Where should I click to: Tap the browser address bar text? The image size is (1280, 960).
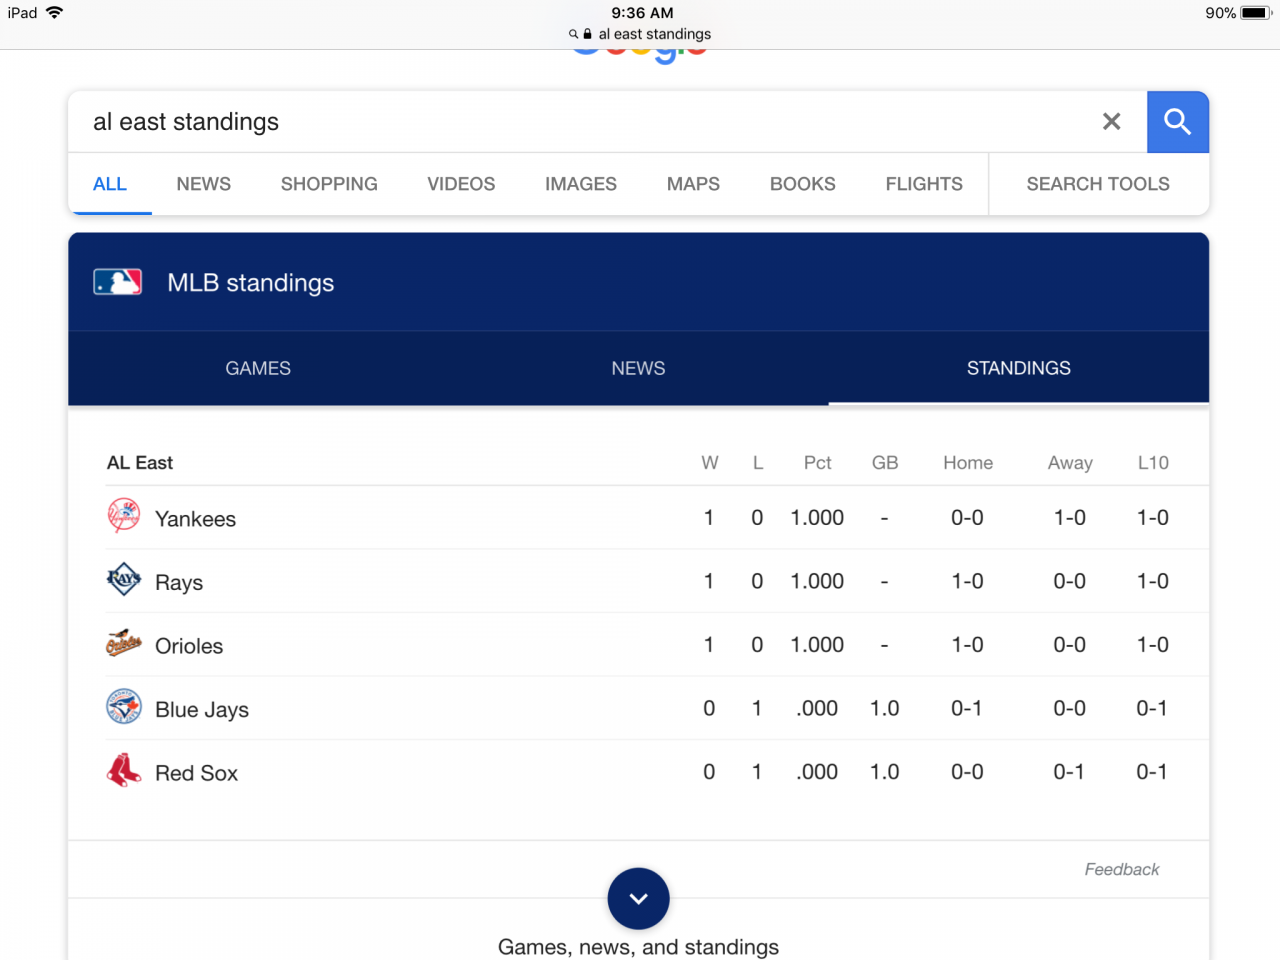pos(655,34)
